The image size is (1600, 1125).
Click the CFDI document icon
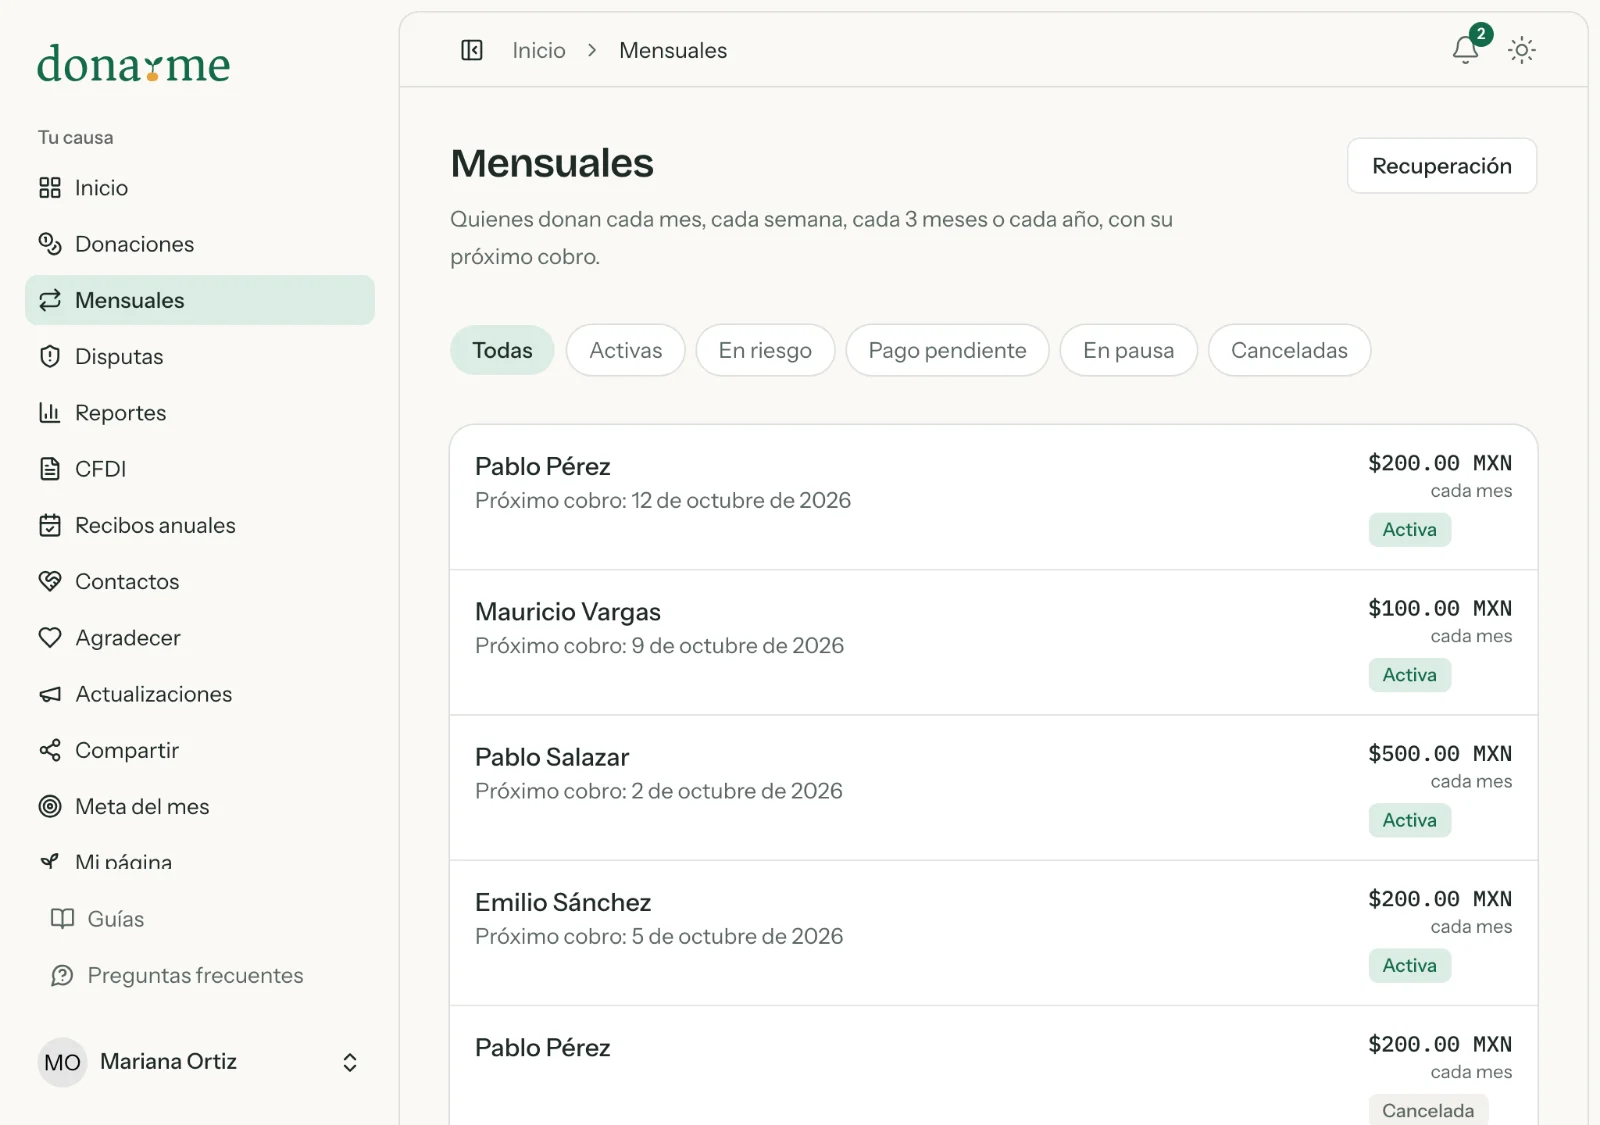point(50,469)
